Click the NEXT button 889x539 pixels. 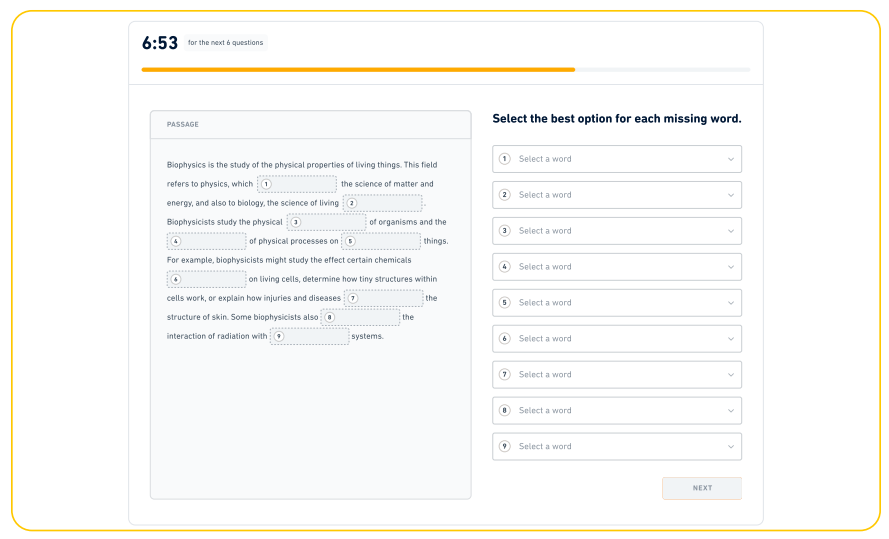[701, 488]
